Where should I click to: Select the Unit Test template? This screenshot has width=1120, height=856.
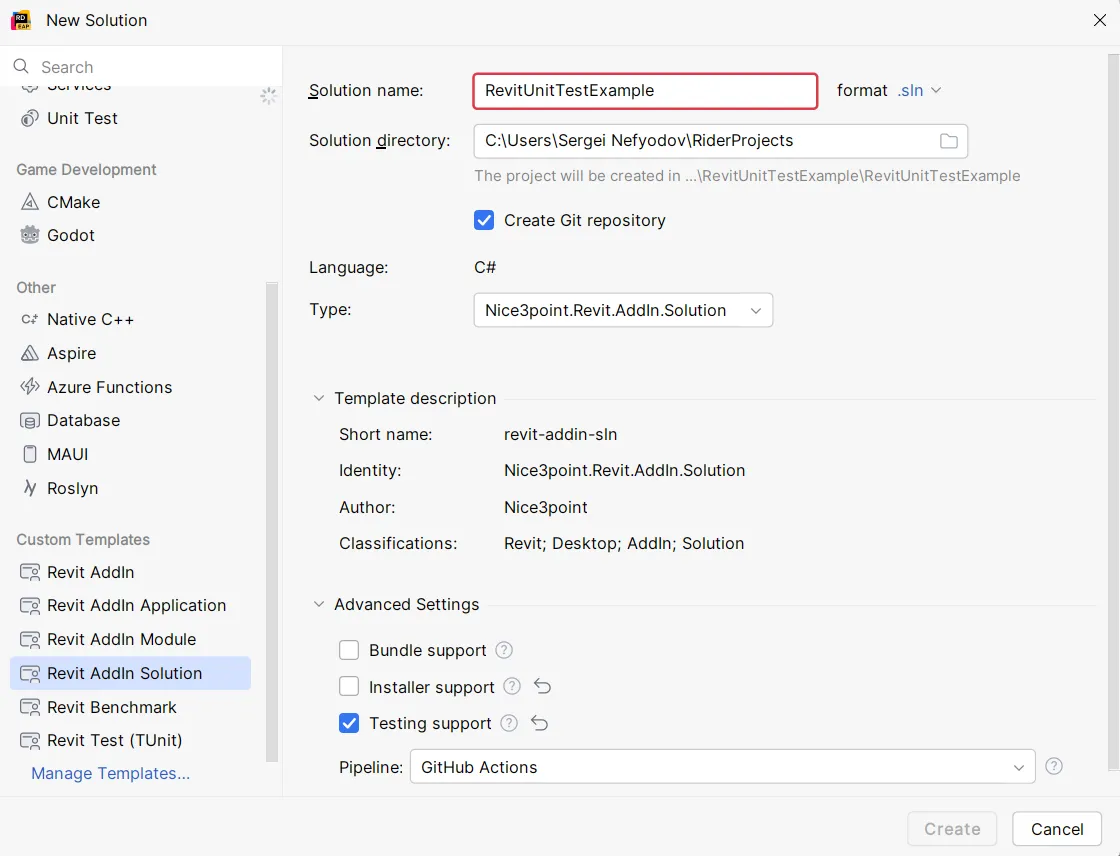[x=131, y=119]
